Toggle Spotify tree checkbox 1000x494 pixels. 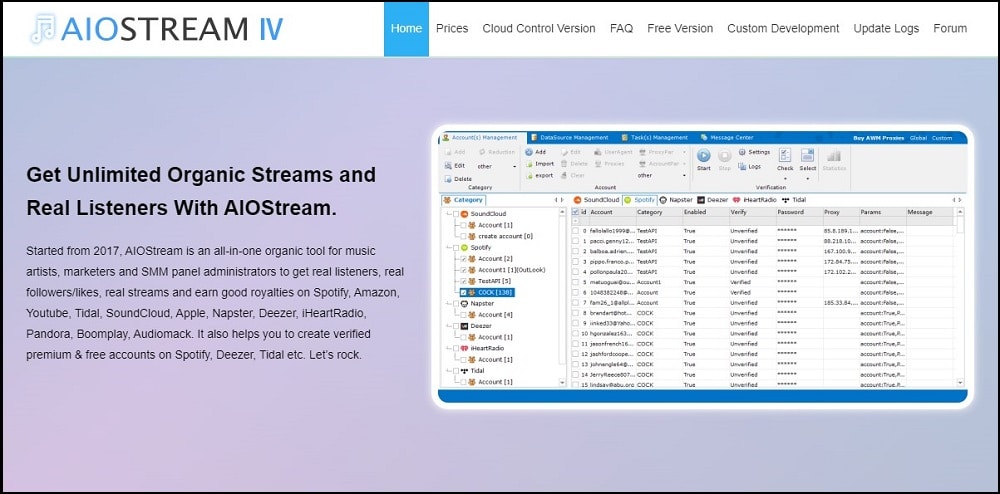(456, 247)
